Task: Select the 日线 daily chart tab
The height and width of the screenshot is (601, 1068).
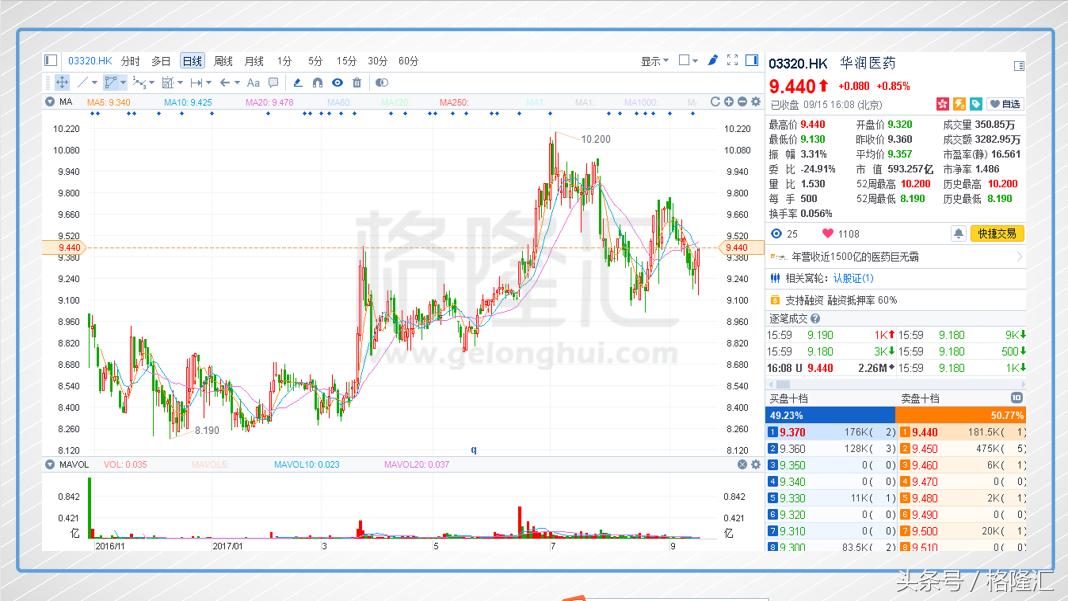Action: click(x=192, y=61)
